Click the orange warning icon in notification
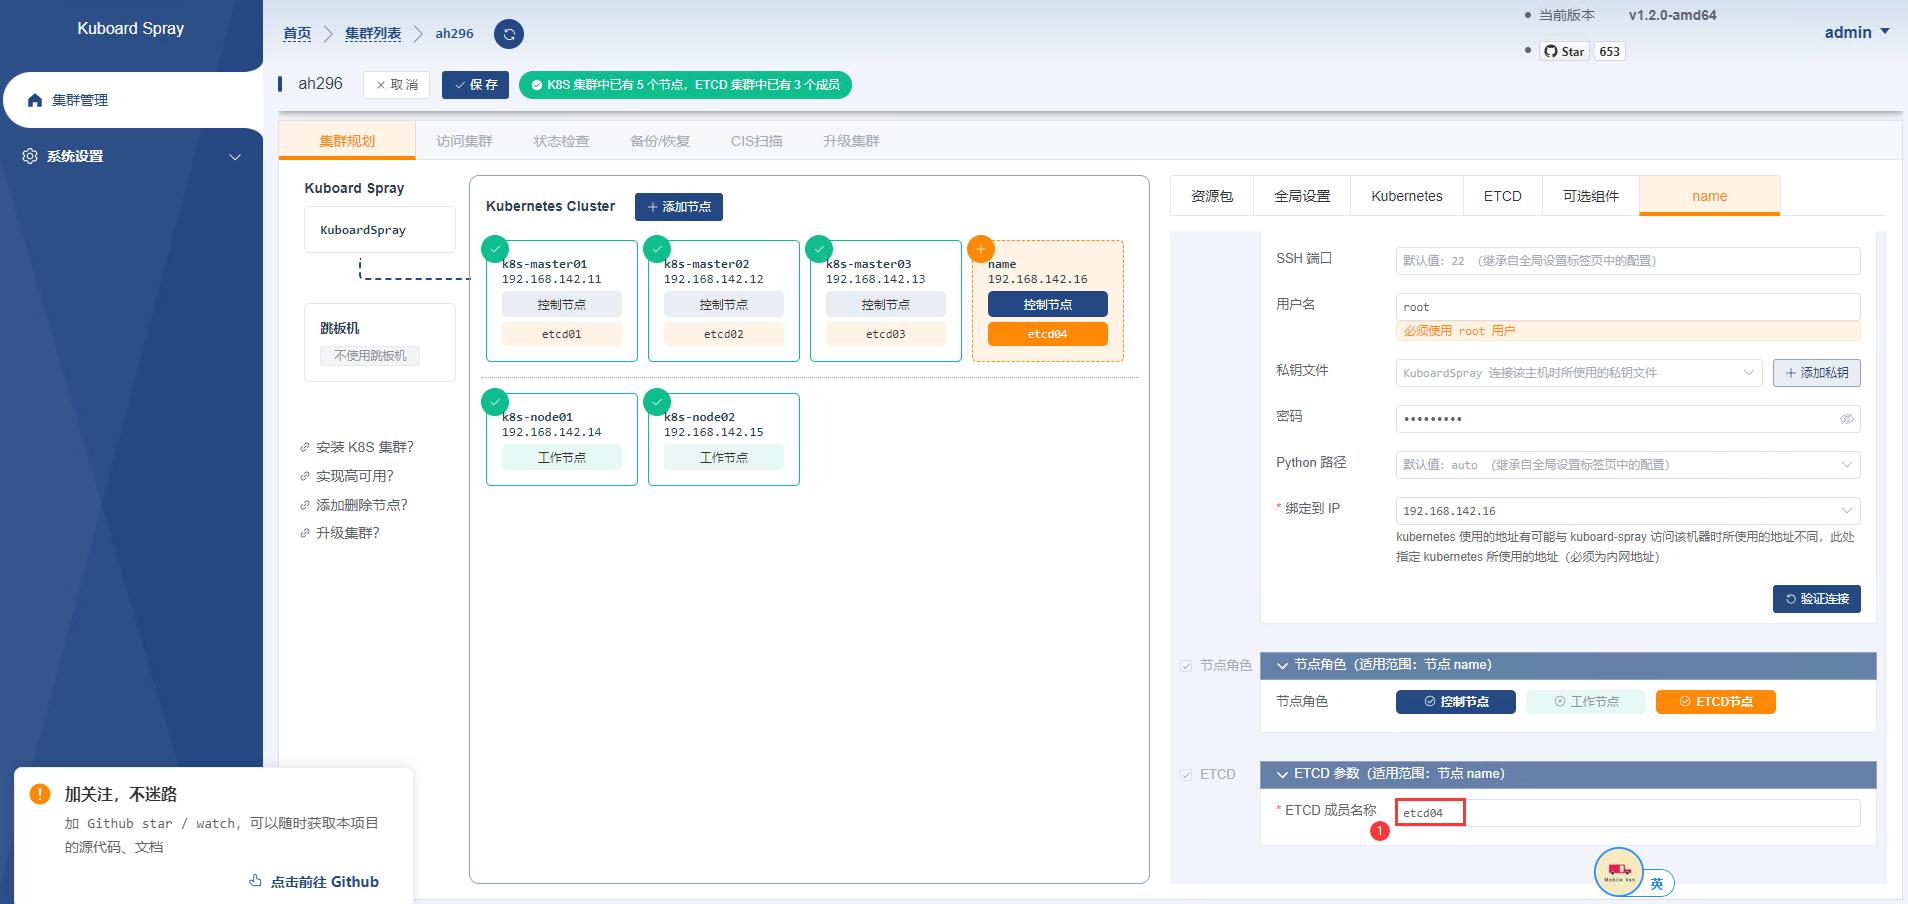1908x904 pixels. point(40,794)
